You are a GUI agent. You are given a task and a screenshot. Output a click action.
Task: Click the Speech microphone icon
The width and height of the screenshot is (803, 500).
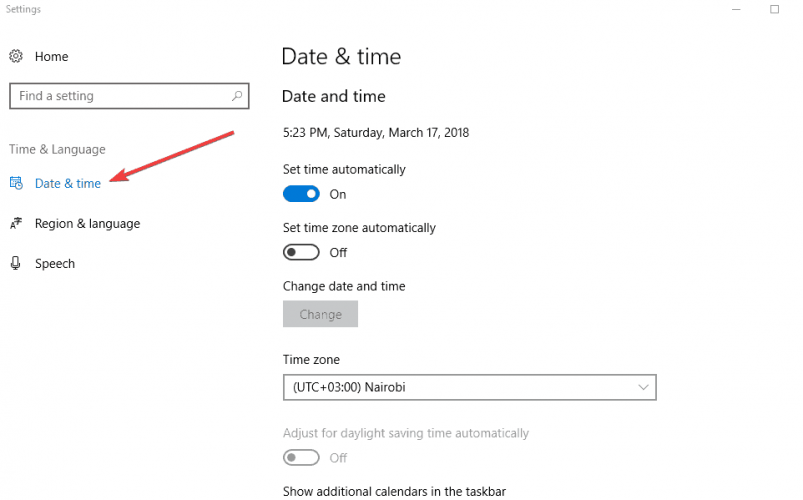15,263
